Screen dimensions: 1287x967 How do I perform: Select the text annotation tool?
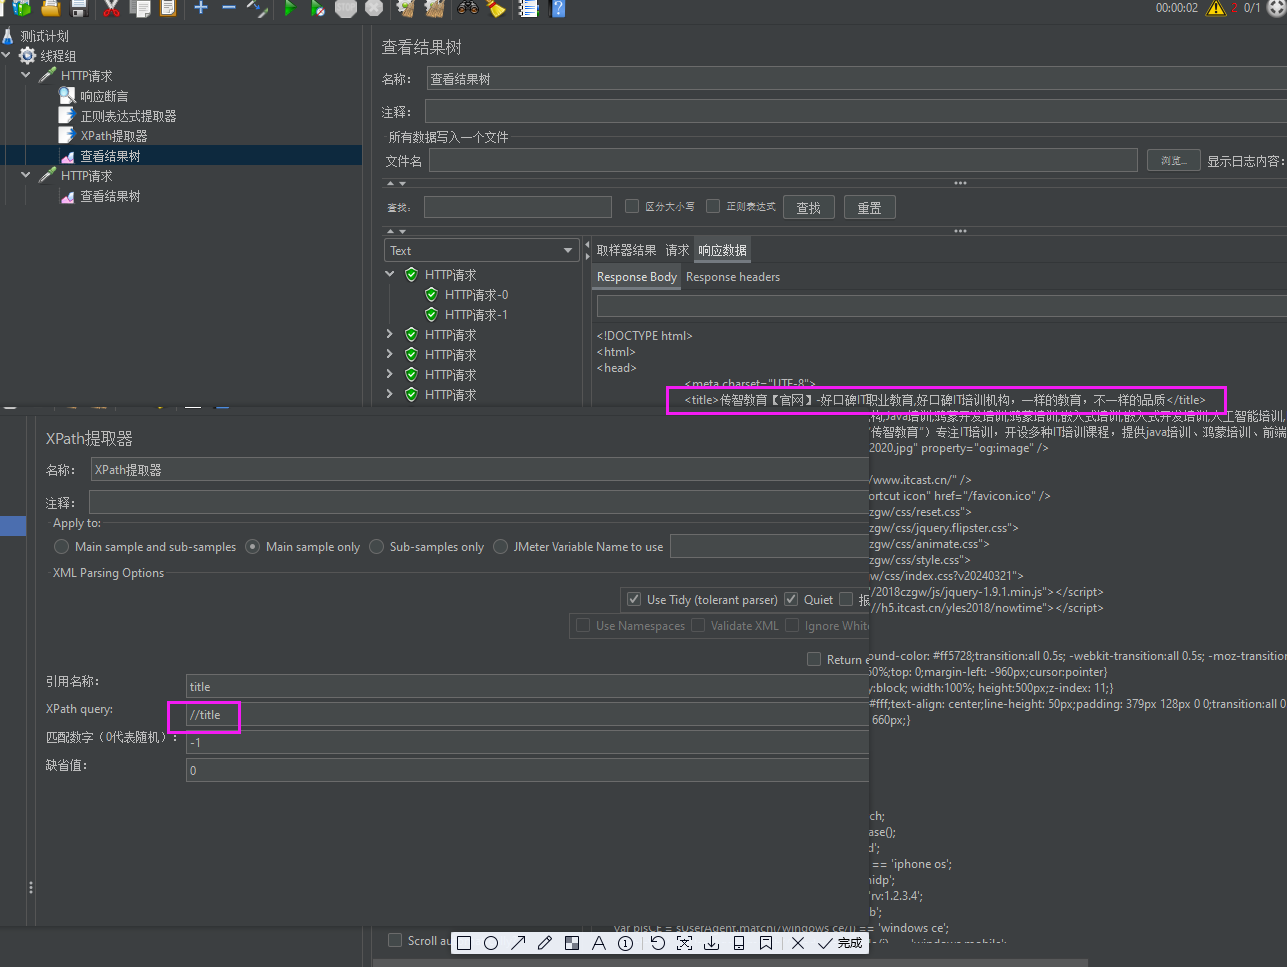tap(599, 943)
